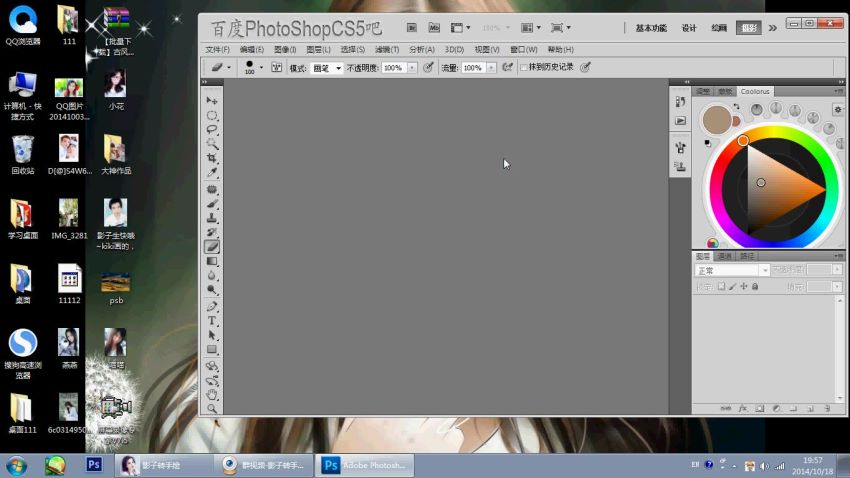Select the Gradient tool
Image resolution: width=850 pixels, height=478 pixels.
pos(212,261)
